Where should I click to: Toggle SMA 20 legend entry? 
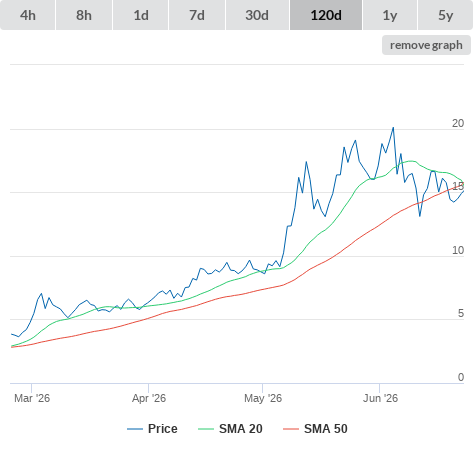coord(241,429)
